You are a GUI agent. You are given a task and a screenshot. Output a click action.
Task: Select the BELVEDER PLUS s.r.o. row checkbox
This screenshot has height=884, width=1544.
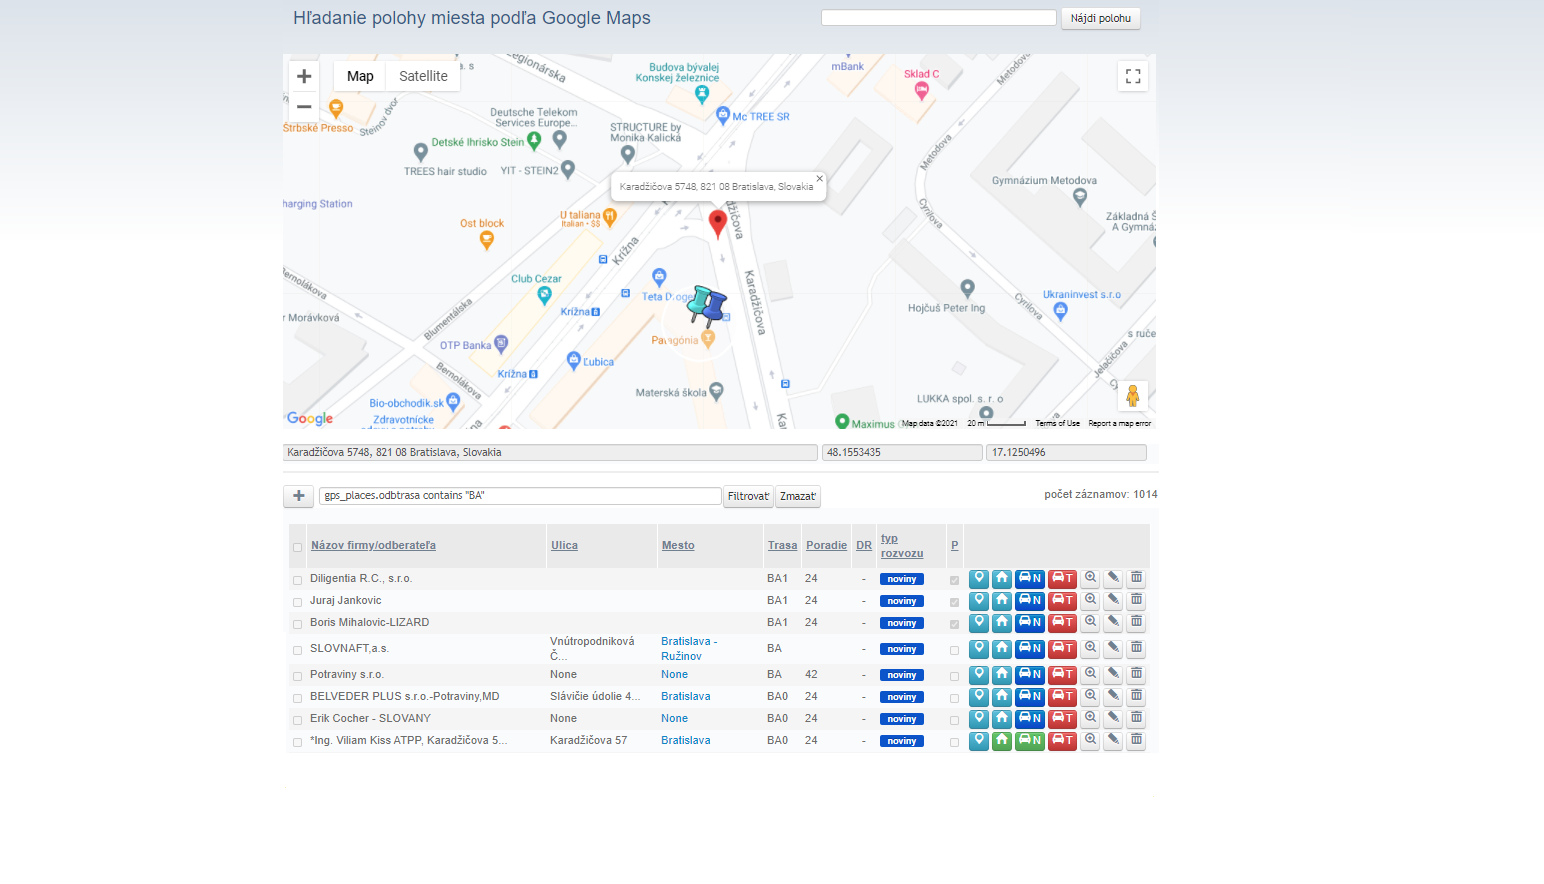(x=297, y=698)
